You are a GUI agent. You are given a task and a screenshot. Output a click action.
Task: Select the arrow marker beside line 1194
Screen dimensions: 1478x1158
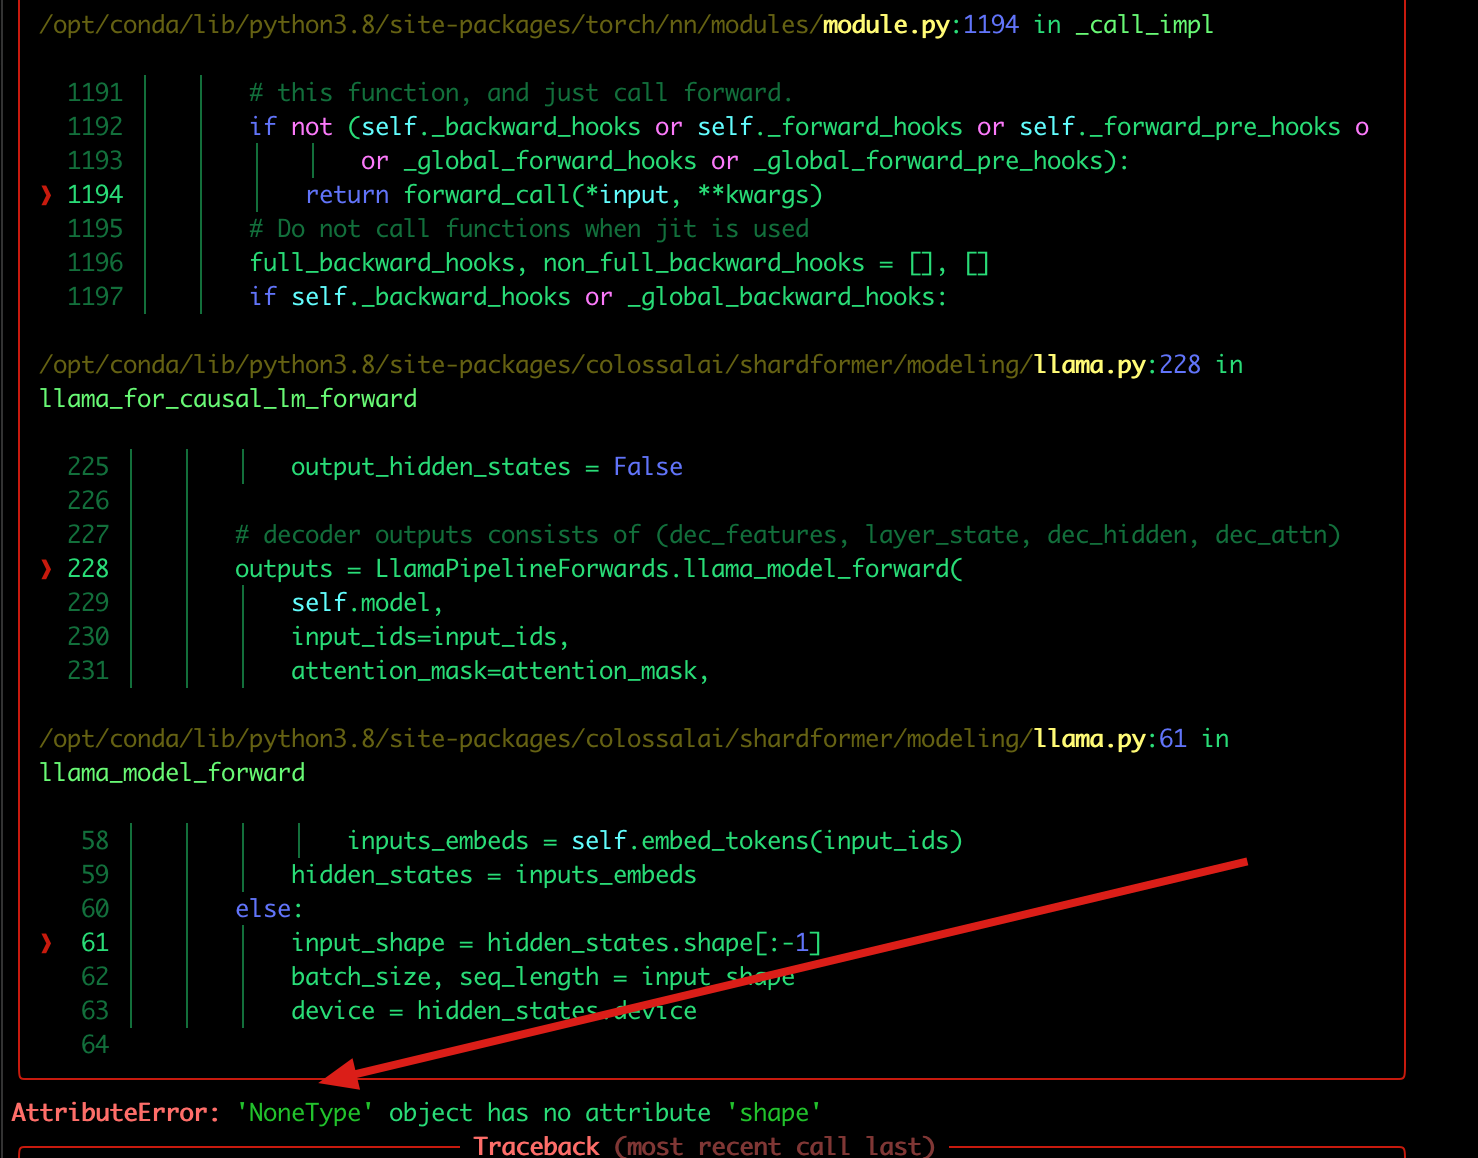click(x=45, y=194)
